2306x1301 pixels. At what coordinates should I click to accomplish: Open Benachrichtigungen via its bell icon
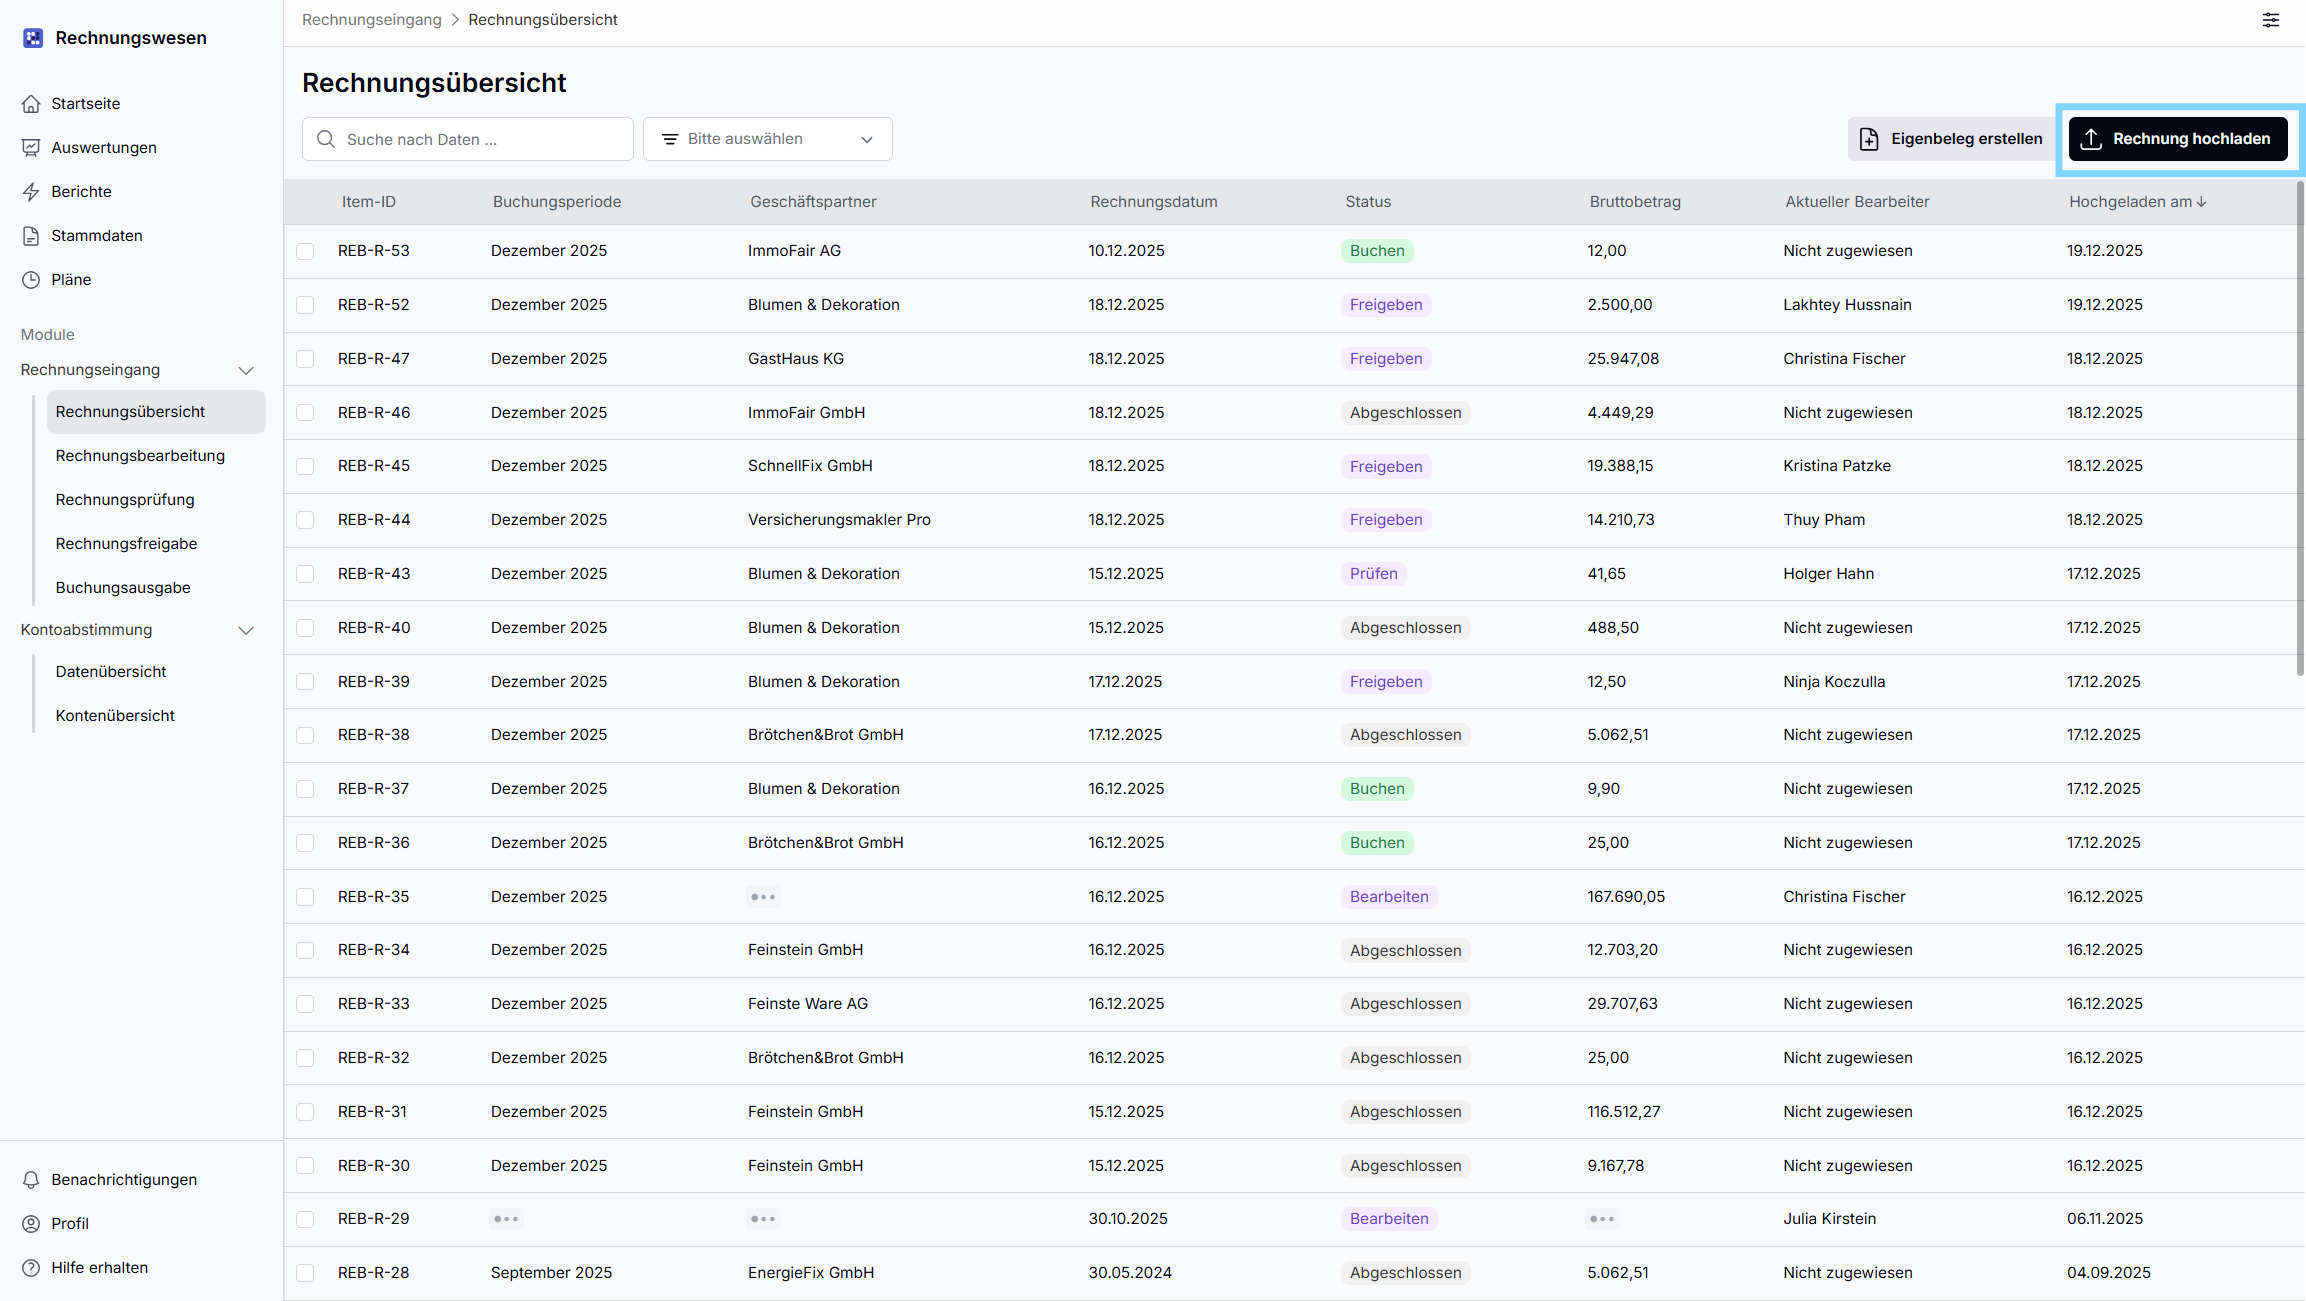point(31,1180)
